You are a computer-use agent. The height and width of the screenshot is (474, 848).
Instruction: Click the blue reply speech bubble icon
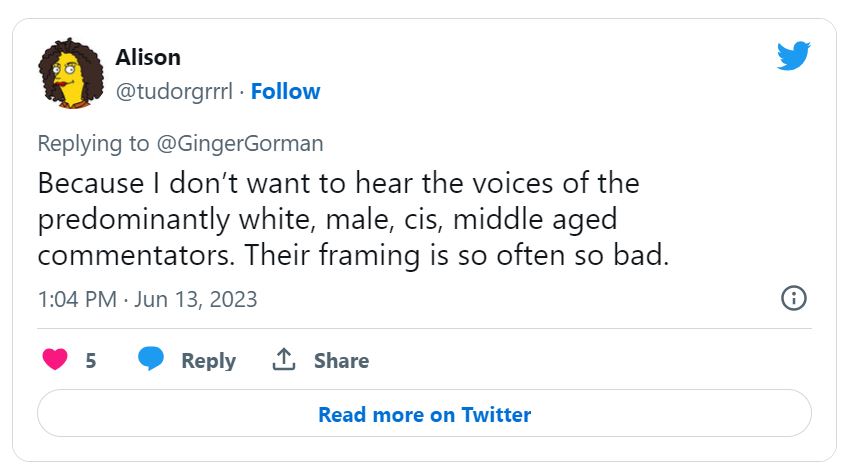tap(152, 360)
